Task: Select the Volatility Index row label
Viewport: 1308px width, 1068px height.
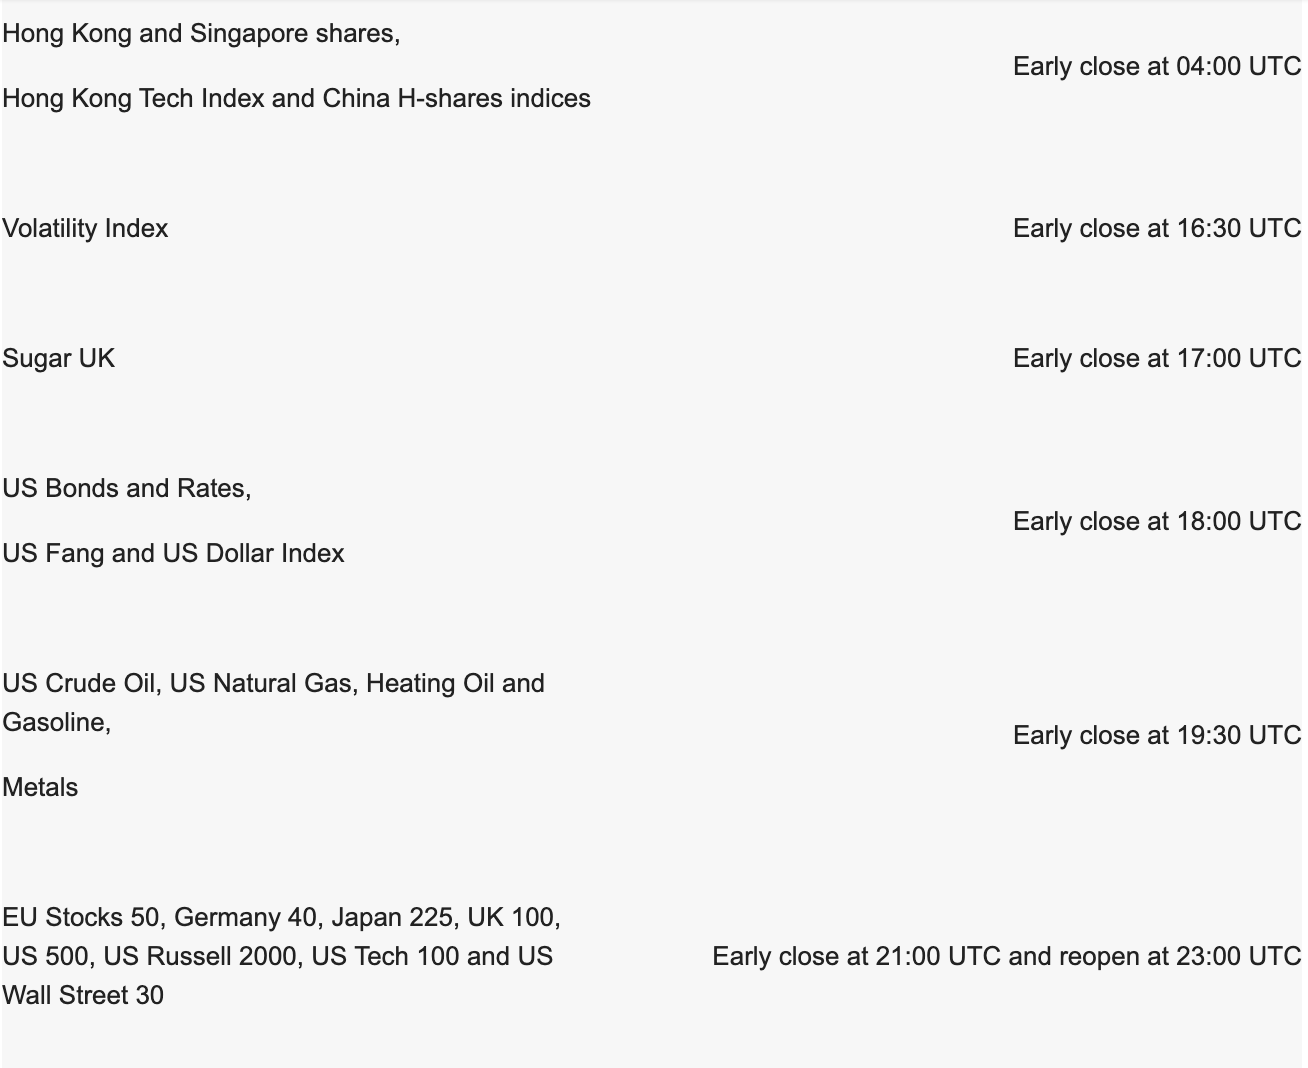Action: [85, 229]
